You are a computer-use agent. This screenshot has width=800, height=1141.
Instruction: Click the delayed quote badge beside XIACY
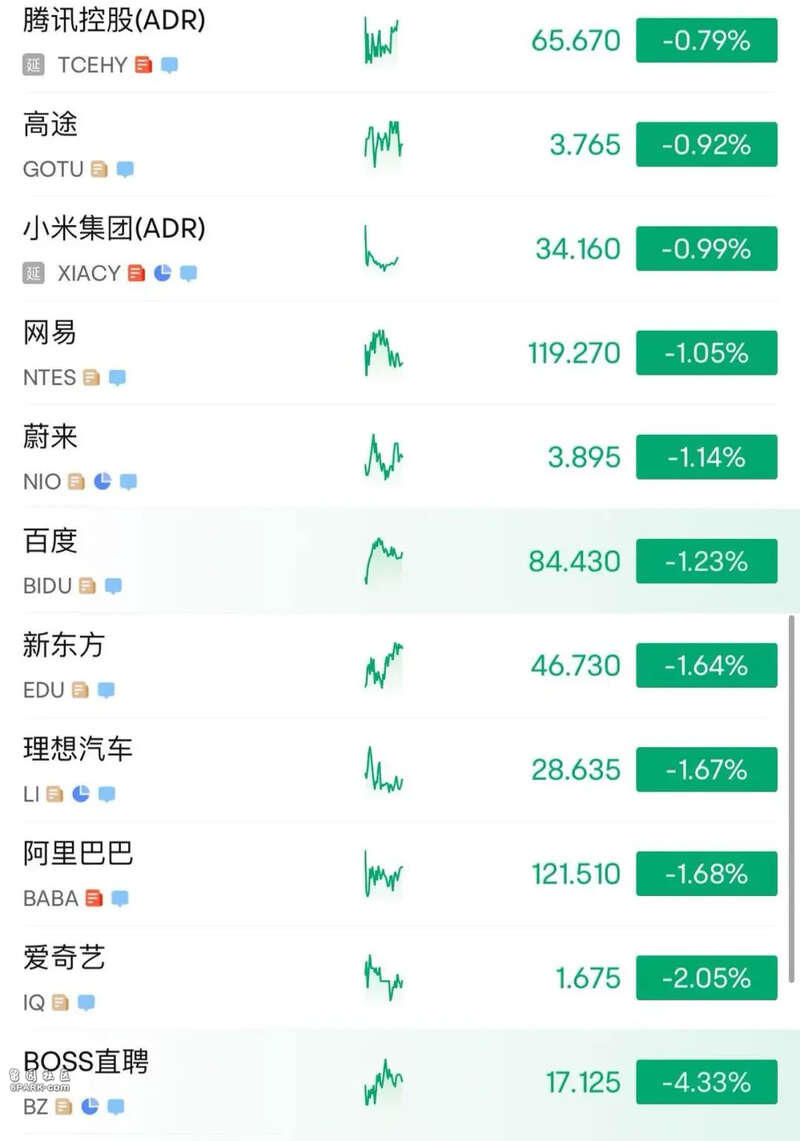pyautogui.click(x=33, y=273)
